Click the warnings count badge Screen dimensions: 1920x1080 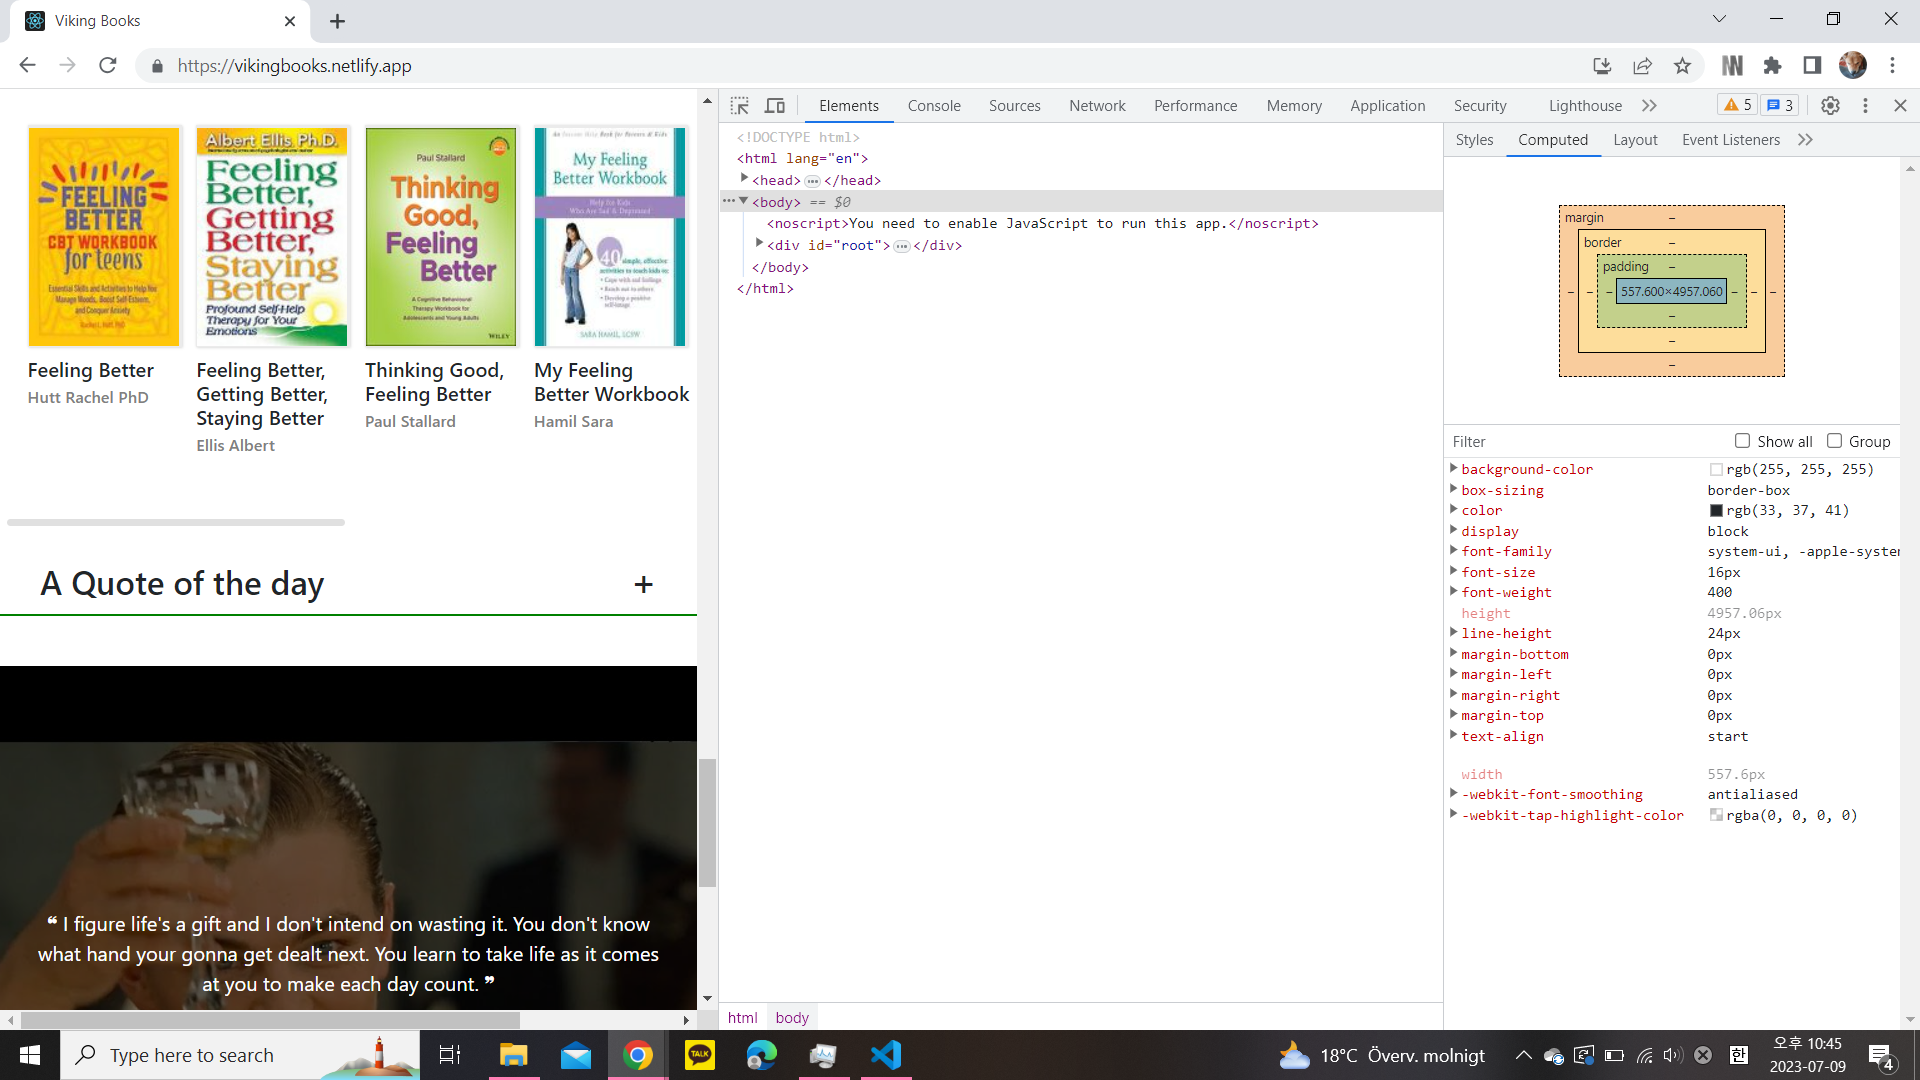[1737, 106]
